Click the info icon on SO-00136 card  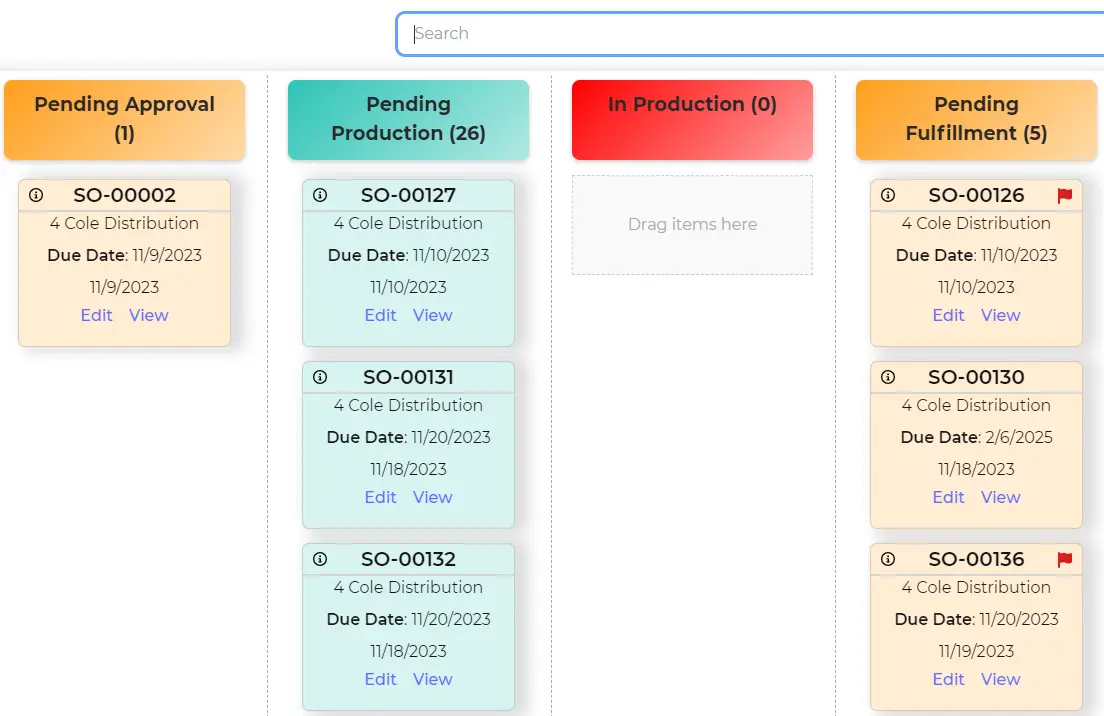click(888, 559)
